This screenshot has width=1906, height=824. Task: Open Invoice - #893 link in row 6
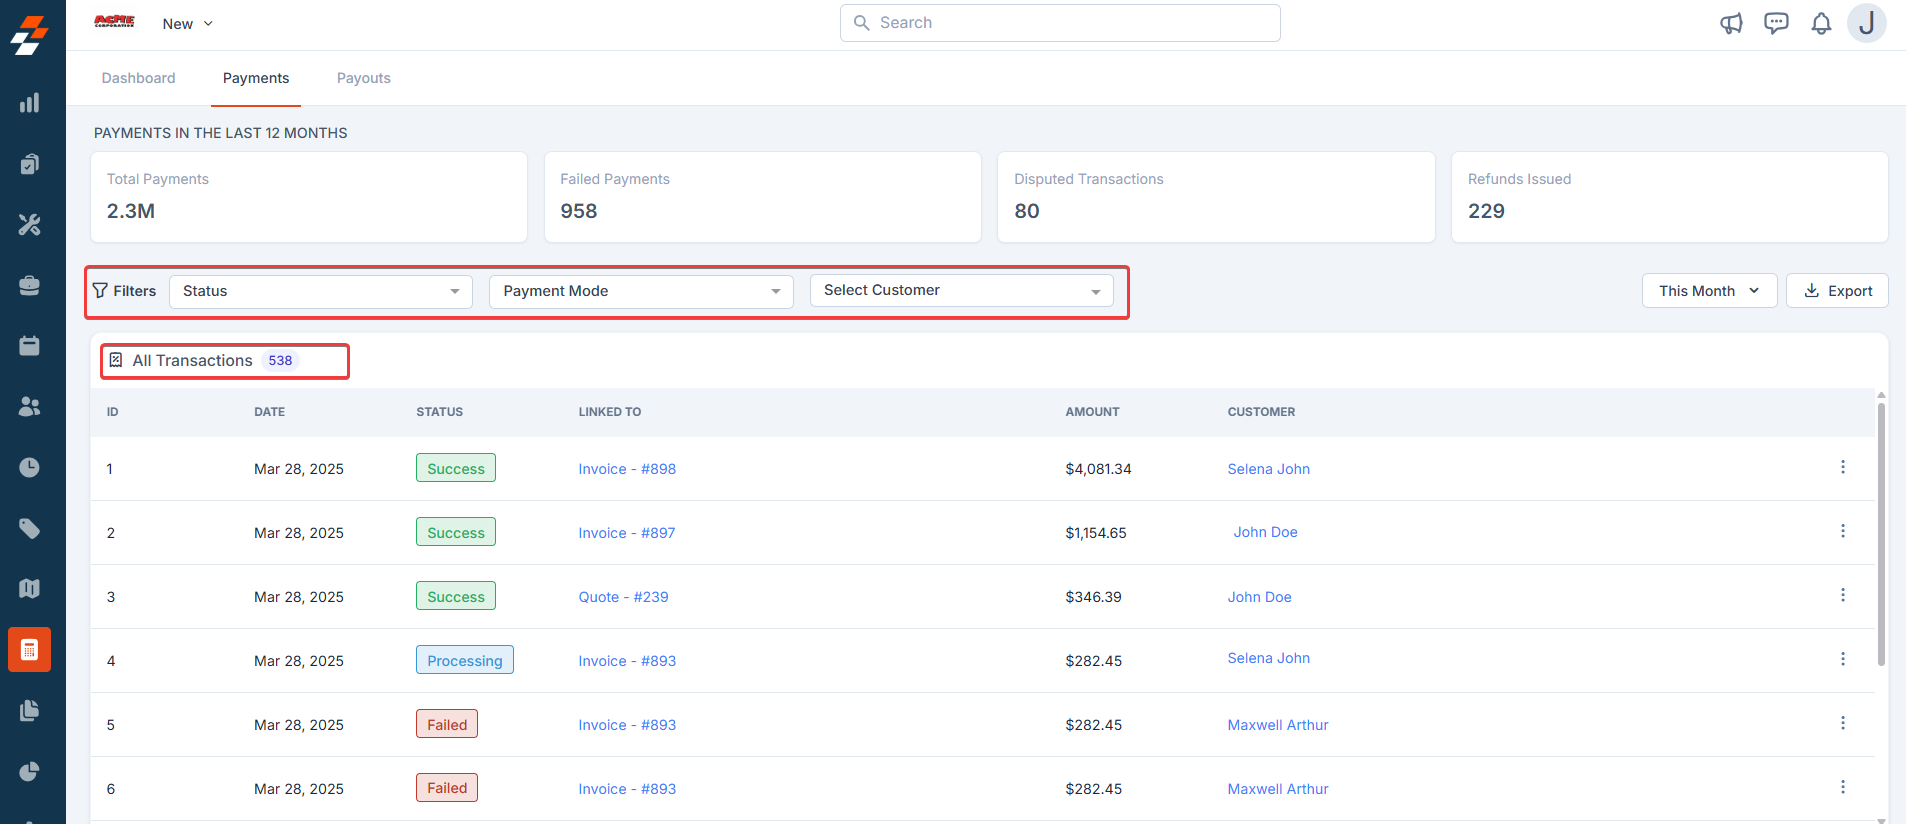(x=627, y=789)
